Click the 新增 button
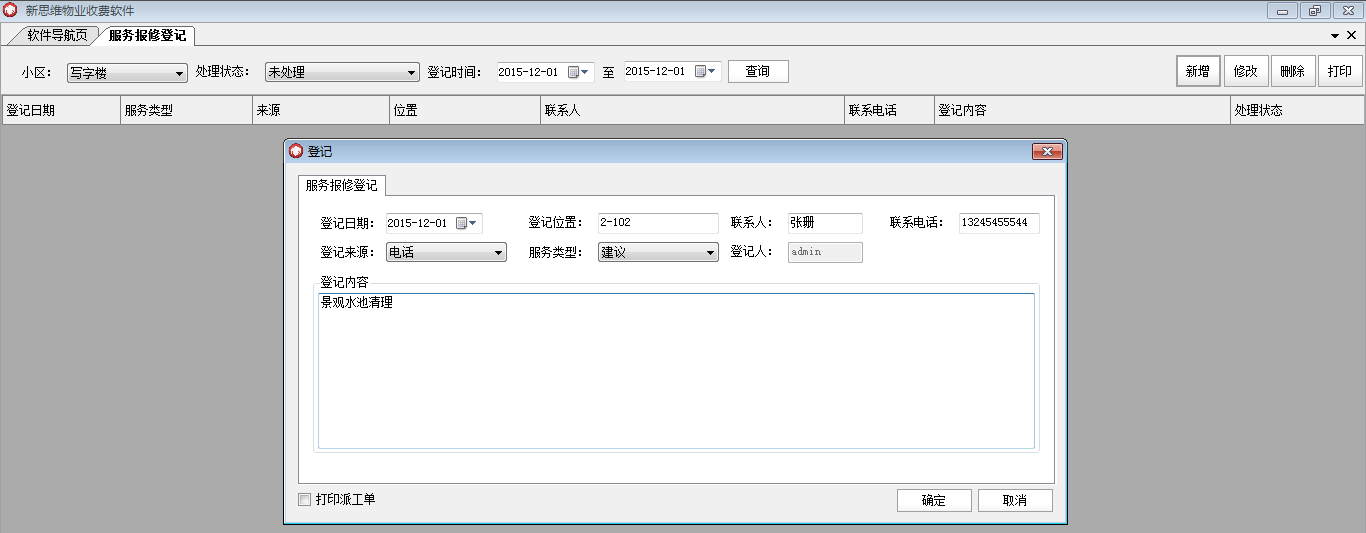1366x533 pixels. [x=1198, y=72]
